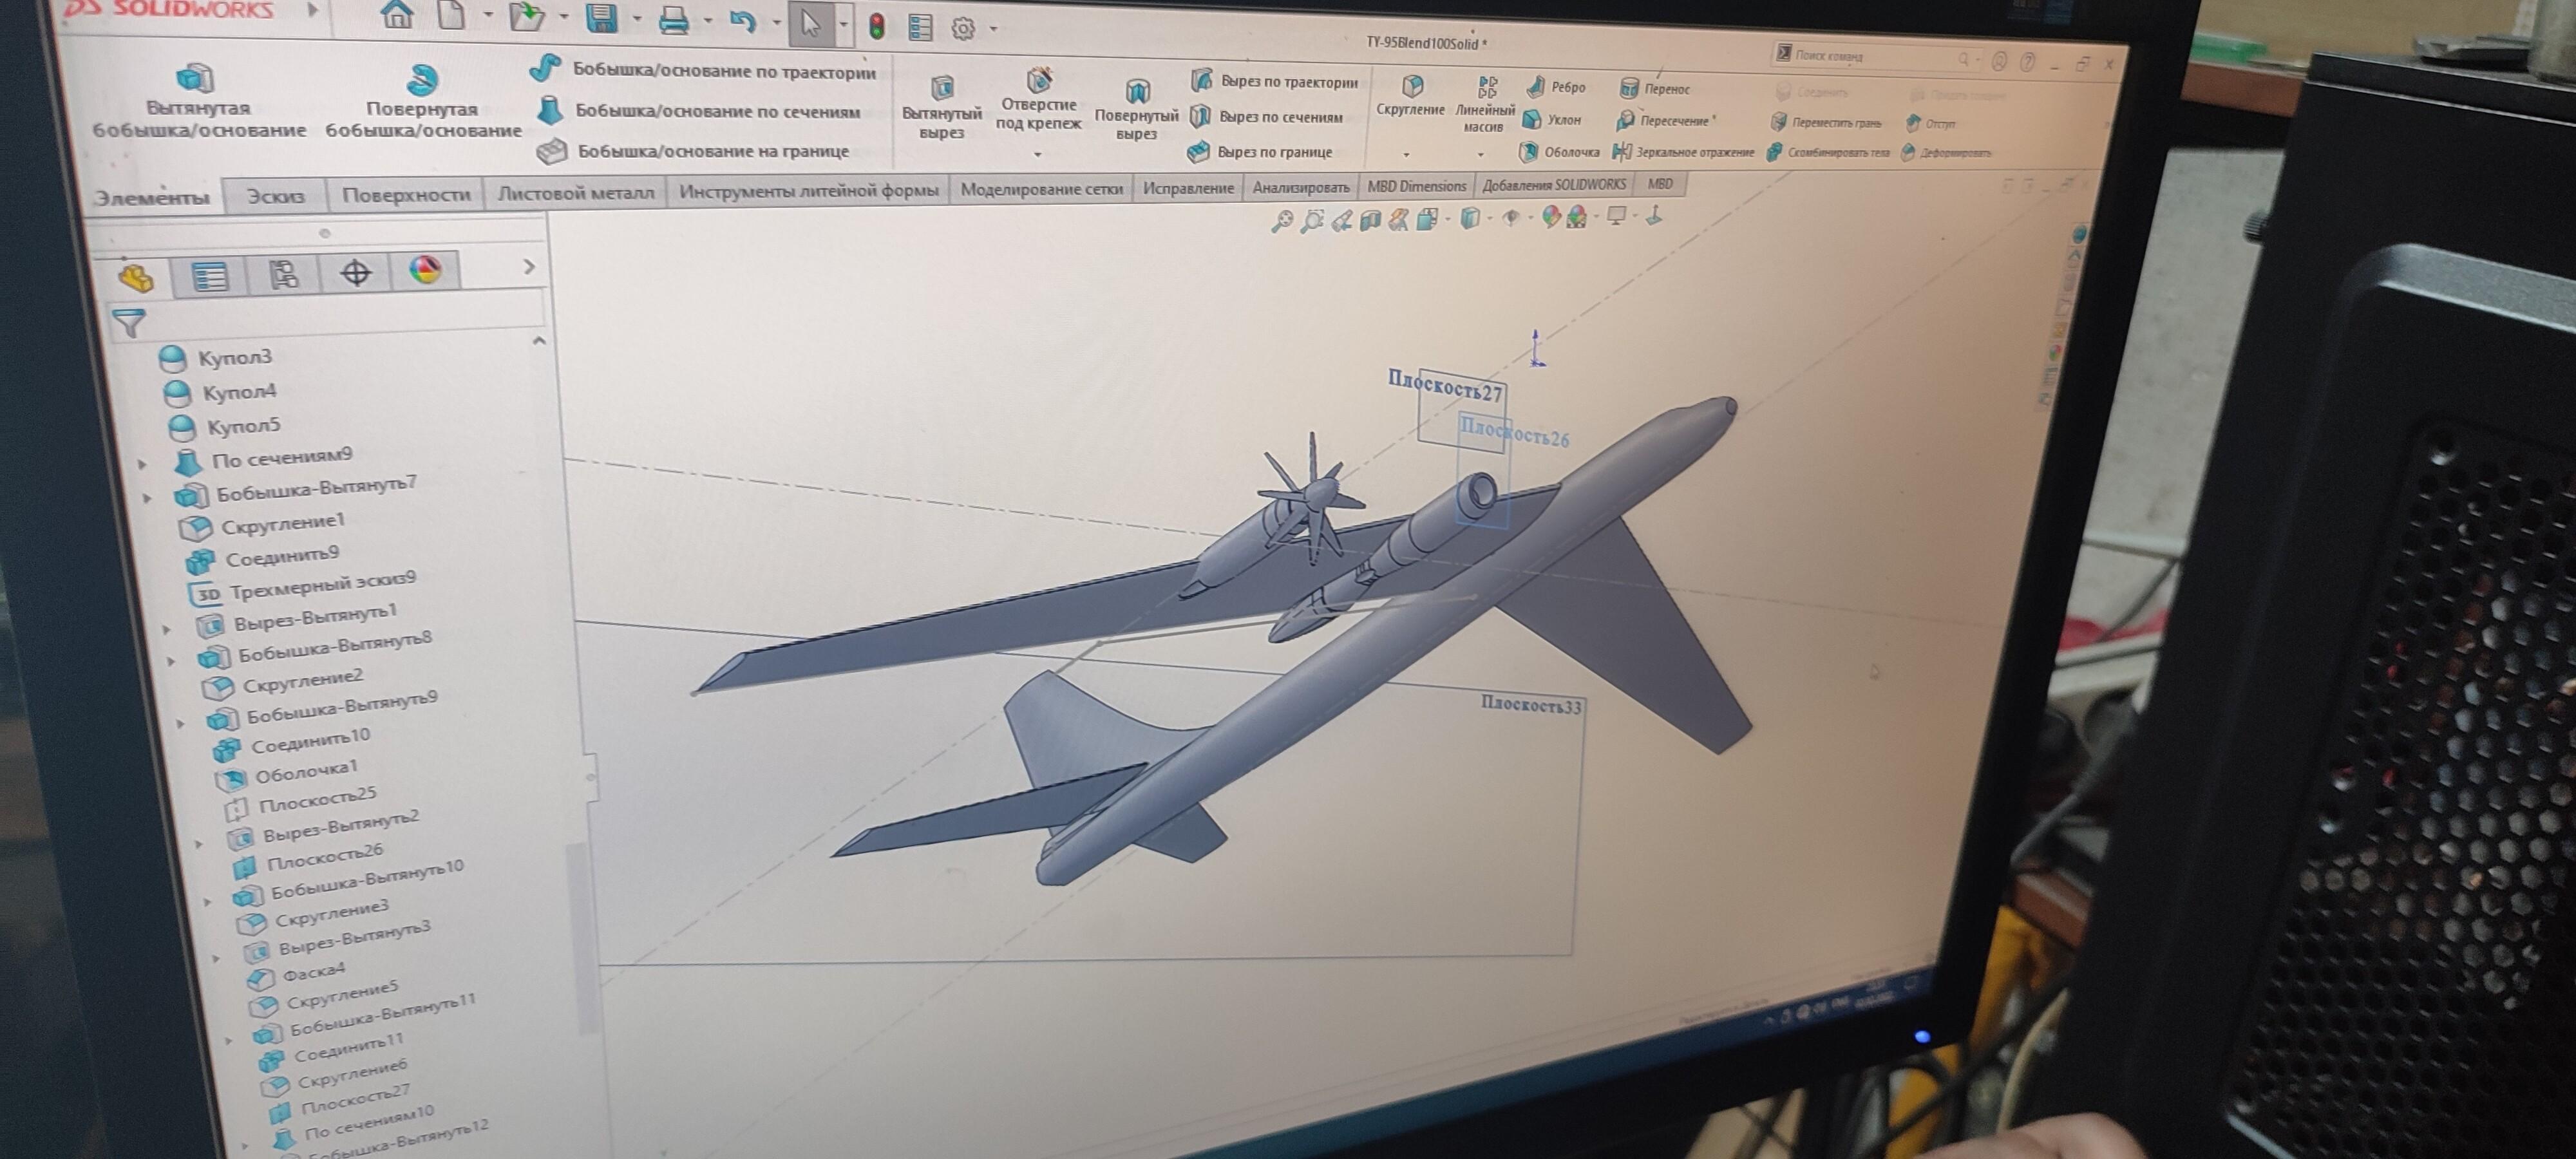Image resolution: width=2576 pixels, height=1159 pixels.
Task: Toggle the feature tree filter funnel
Action: coord(129,322)
